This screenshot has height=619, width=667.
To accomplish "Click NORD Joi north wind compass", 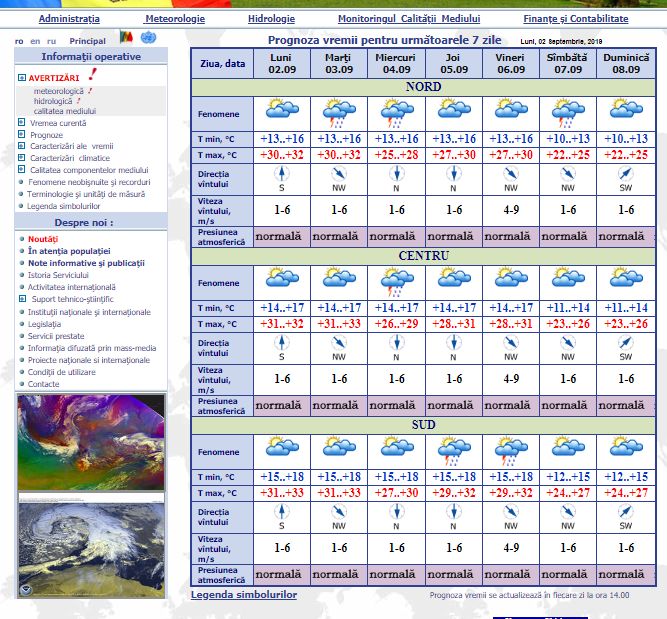I will (454, 174).
